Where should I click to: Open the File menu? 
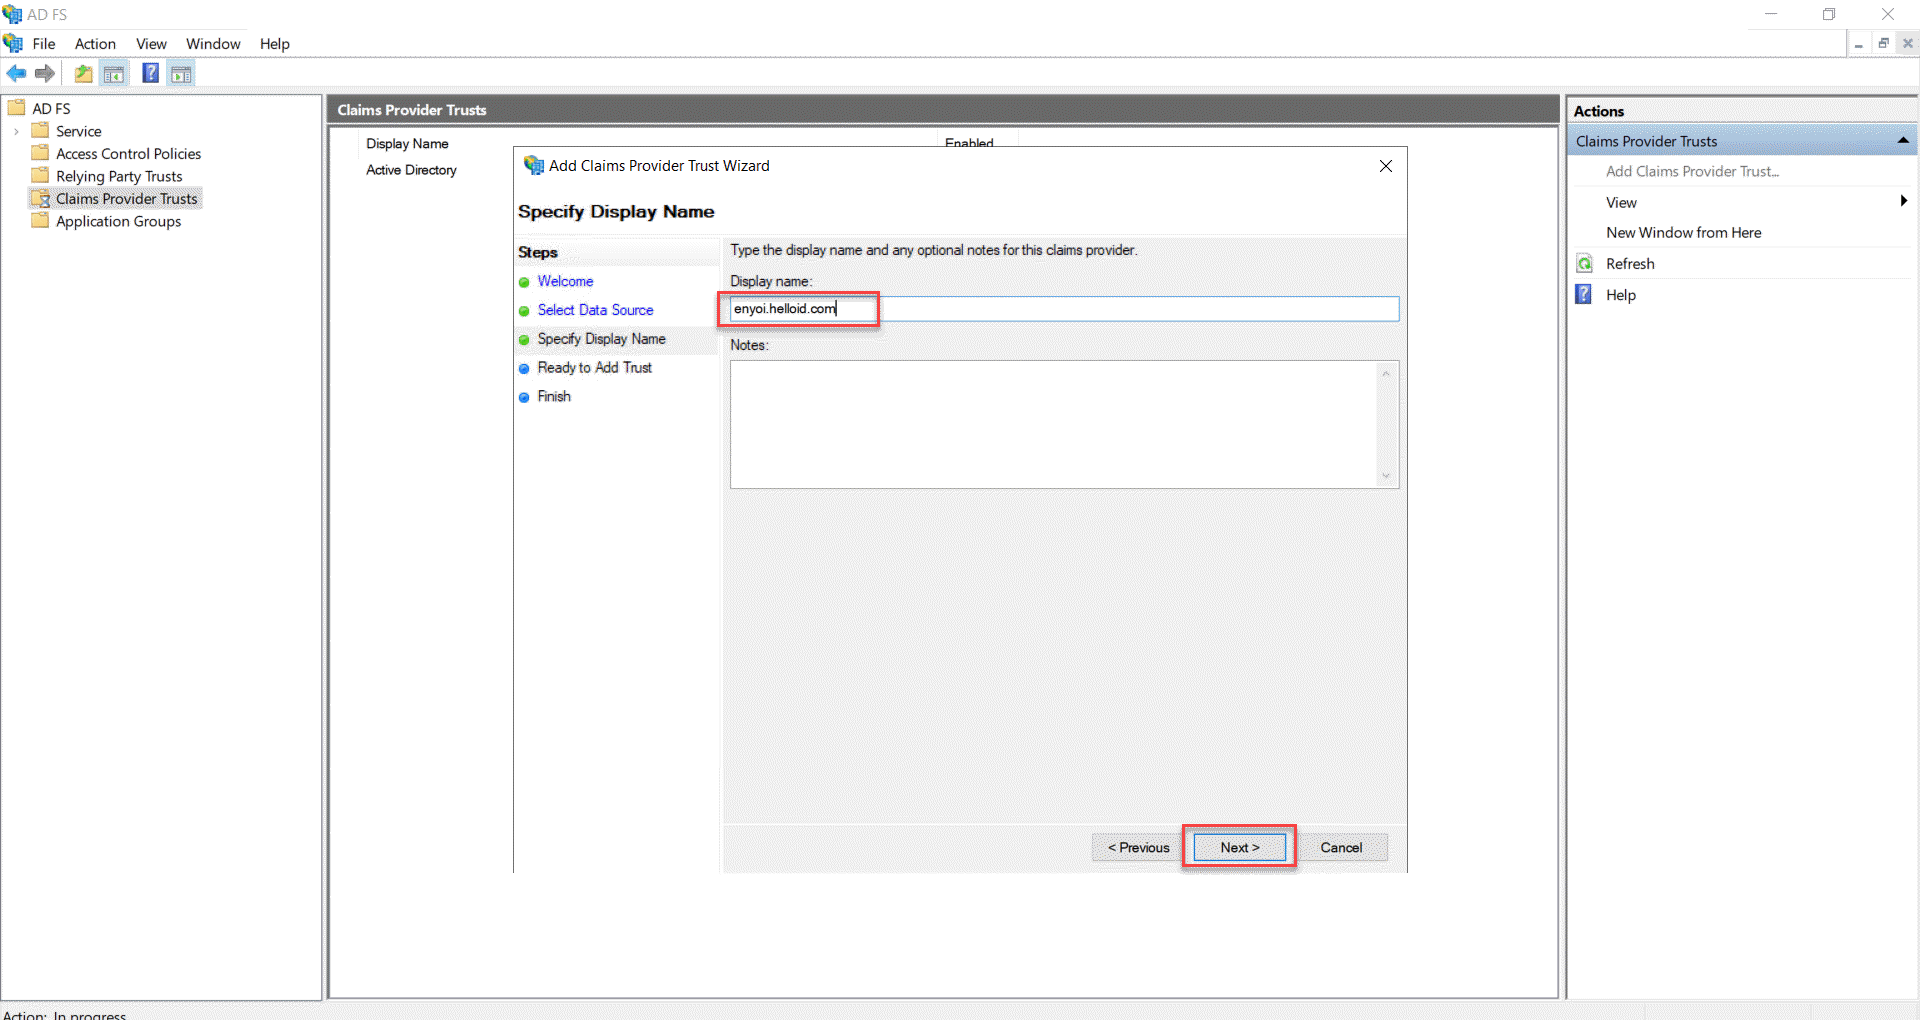pyautogui.click(x=44, y=44)
